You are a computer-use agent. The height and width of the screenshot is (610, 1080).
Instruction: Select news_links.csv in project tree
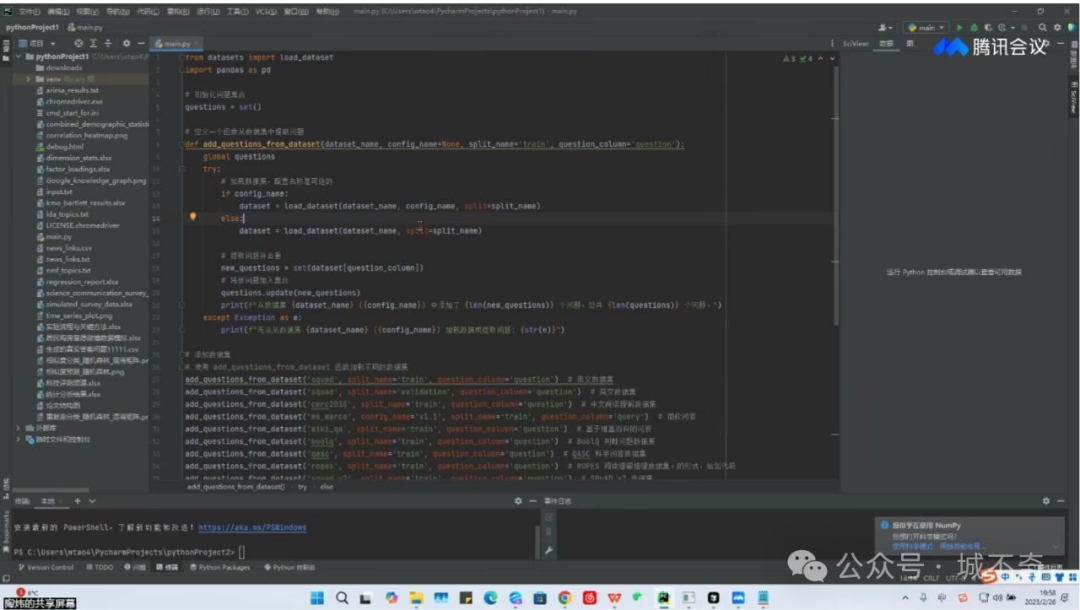tap(63, 248)
